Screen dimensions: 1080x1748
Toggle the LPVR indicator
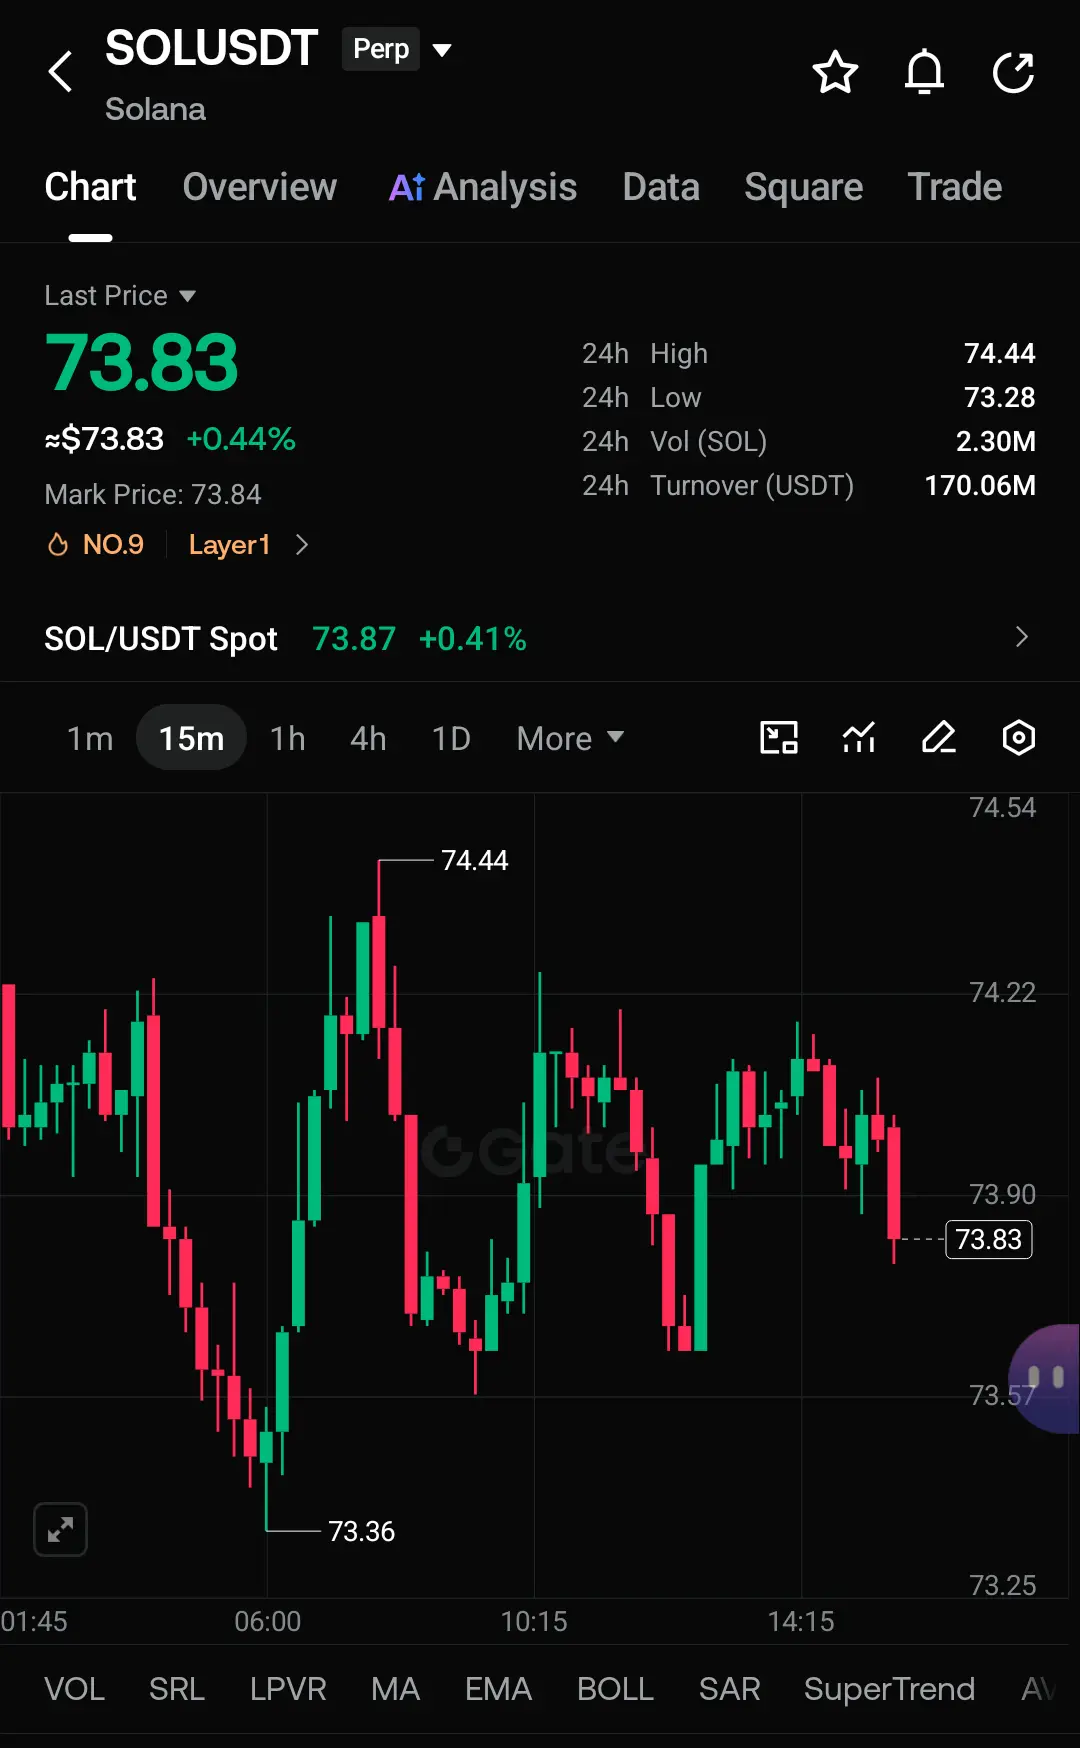click(288, 1689)
